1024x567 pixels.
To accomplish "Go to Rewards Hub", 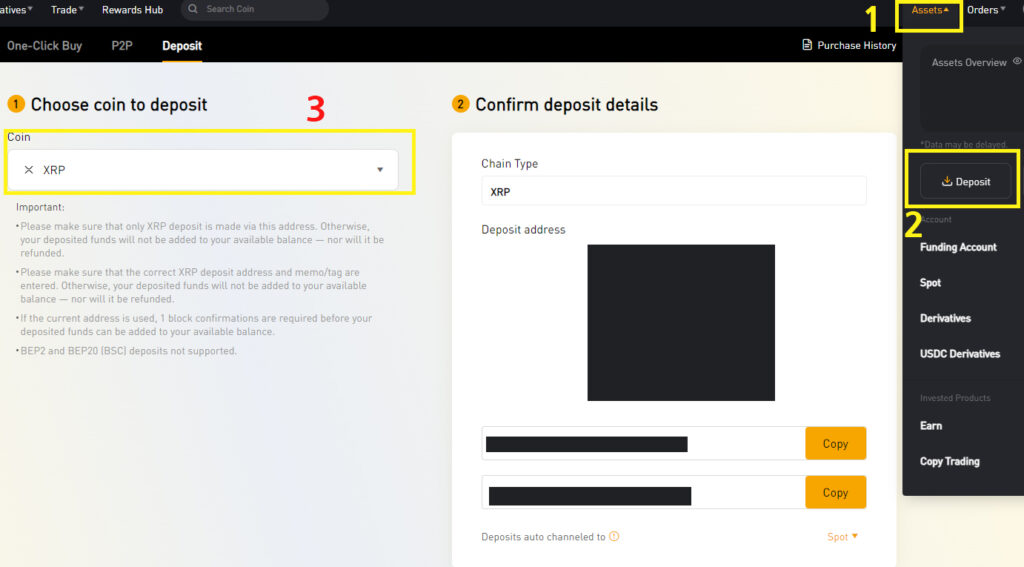I will coord(133,10).
